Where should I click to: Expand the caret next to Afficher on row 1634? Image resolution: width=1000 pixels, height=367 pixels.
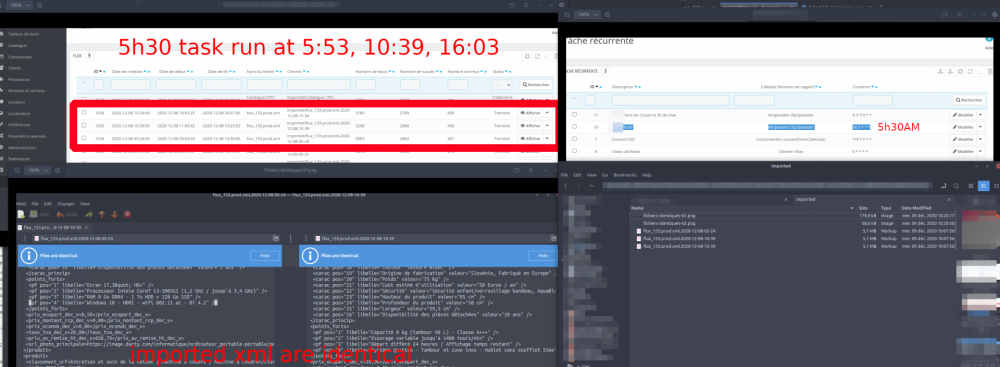548,138
